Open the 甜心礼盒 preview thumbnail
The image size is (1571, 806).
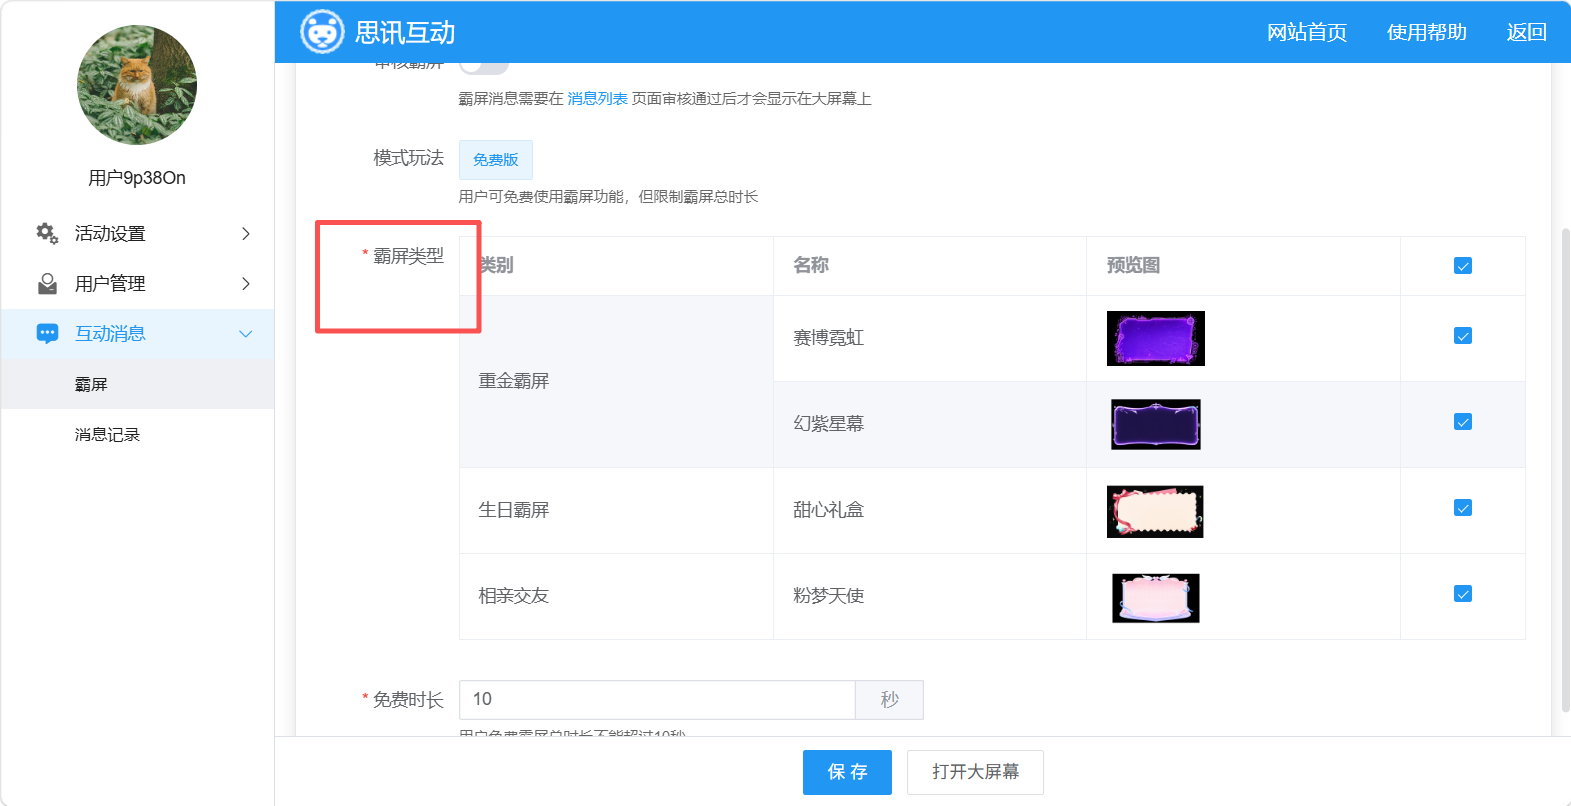1155,511
